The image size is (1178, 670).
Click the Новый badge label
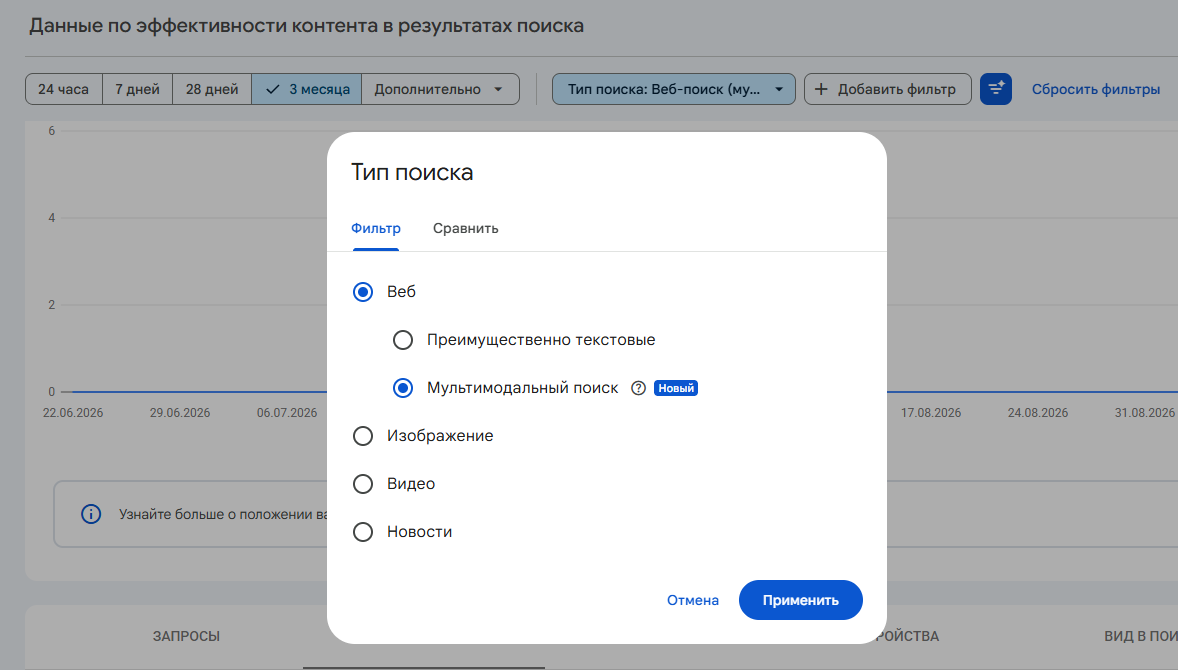pyautogui.click(x=675, y=388)
